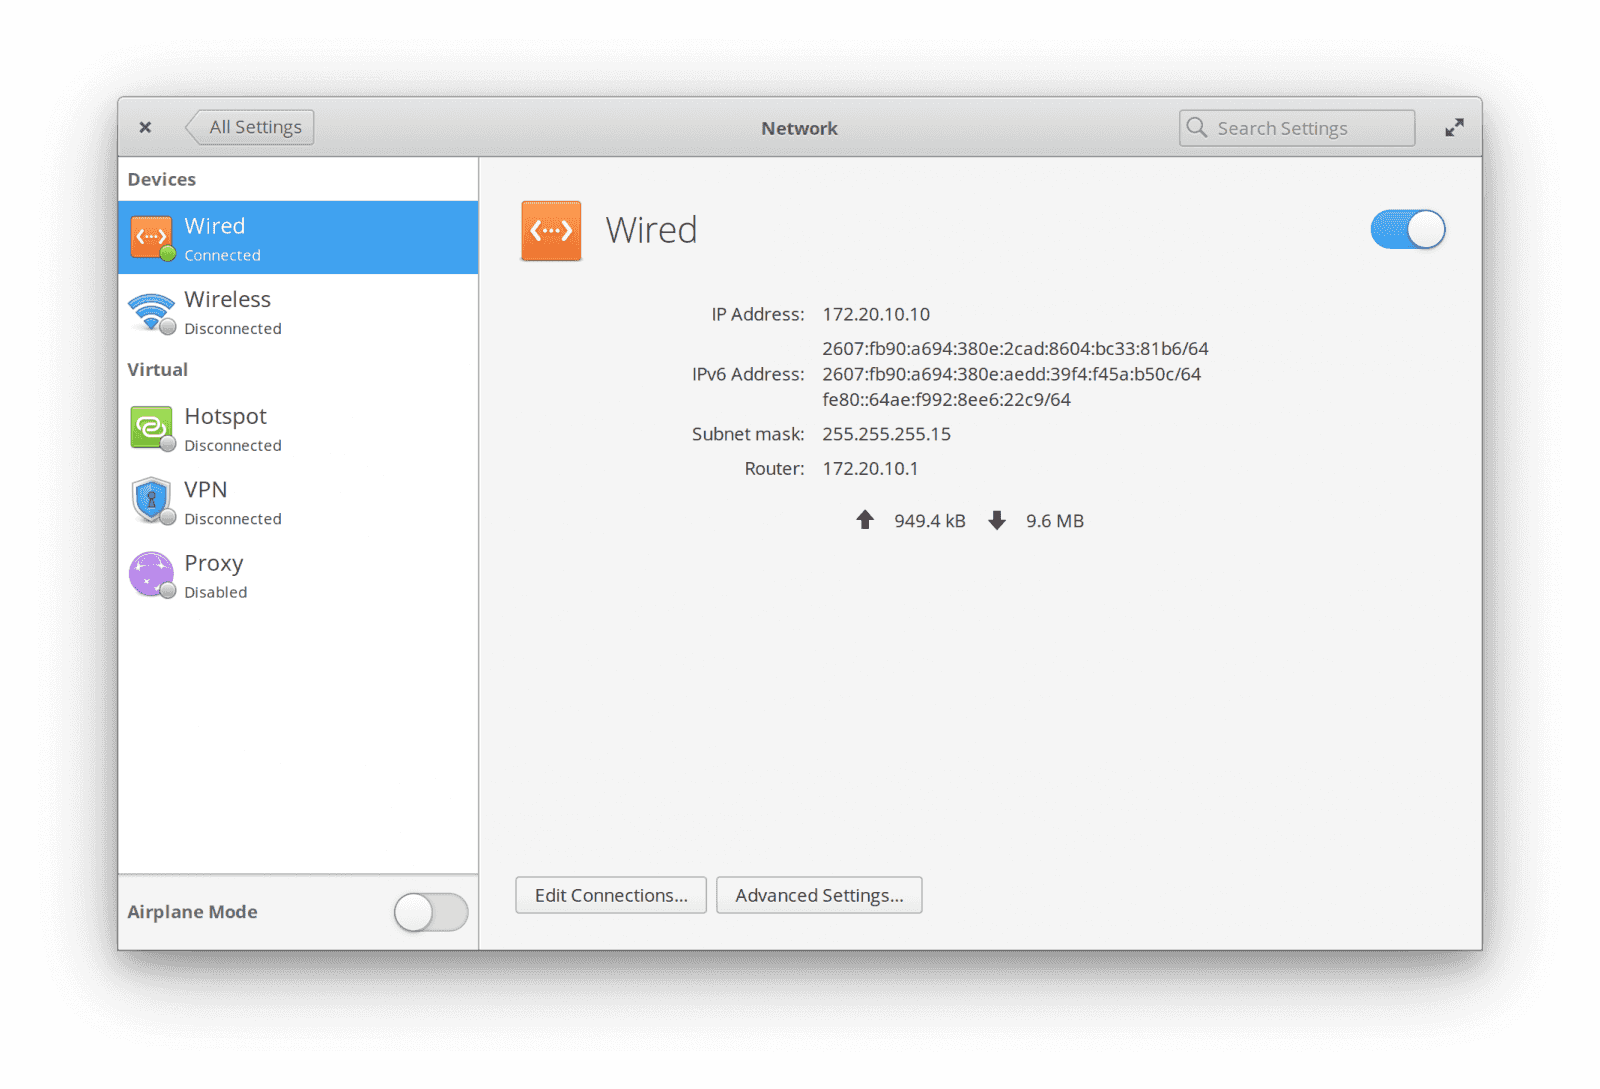Return to All Settings
This screenshot has width=1600, height=1089.
pyautogui.click(x=254, y=127)
